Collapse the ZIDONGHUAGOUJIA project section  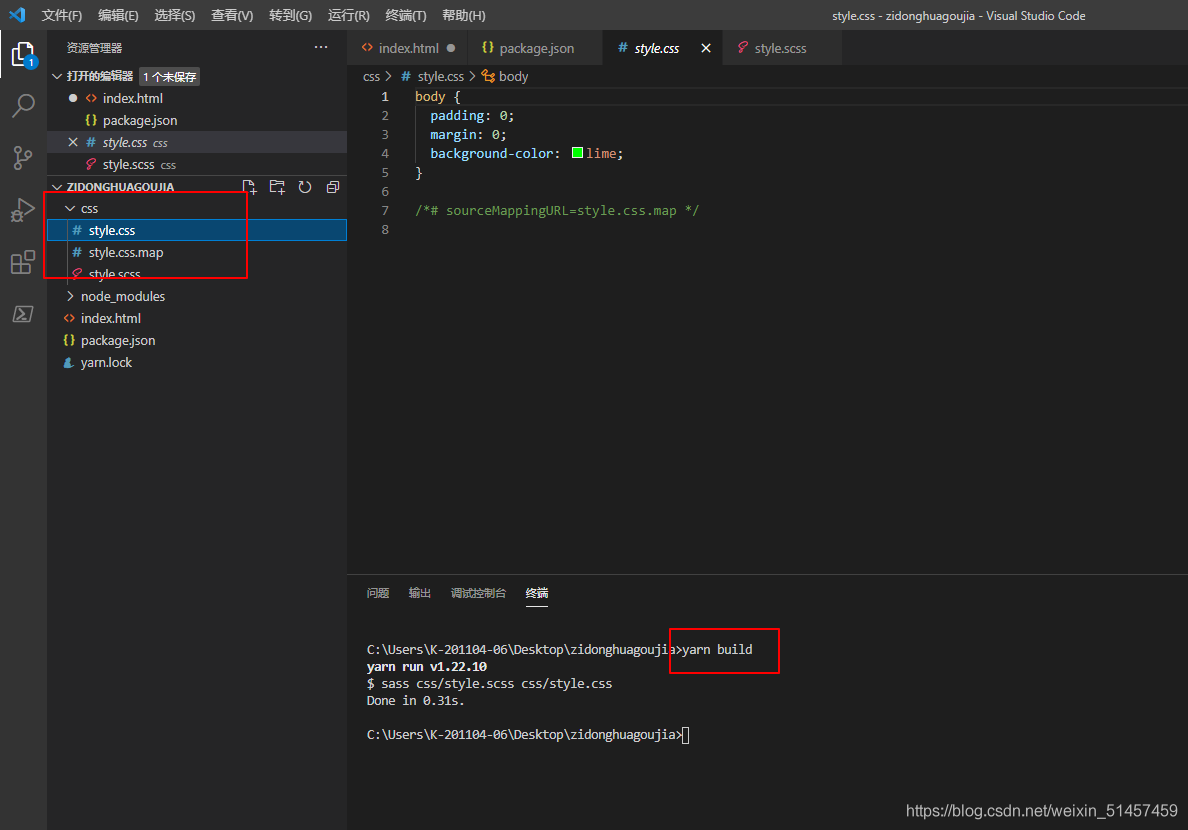pos(57,186)
